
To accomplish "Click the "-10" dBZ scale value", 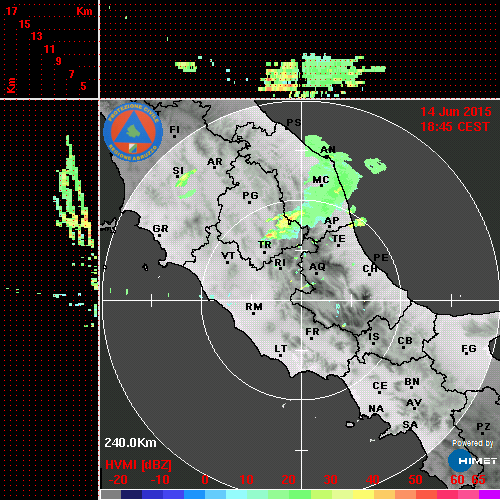I will pyautogui.click(x=160, y=480).
